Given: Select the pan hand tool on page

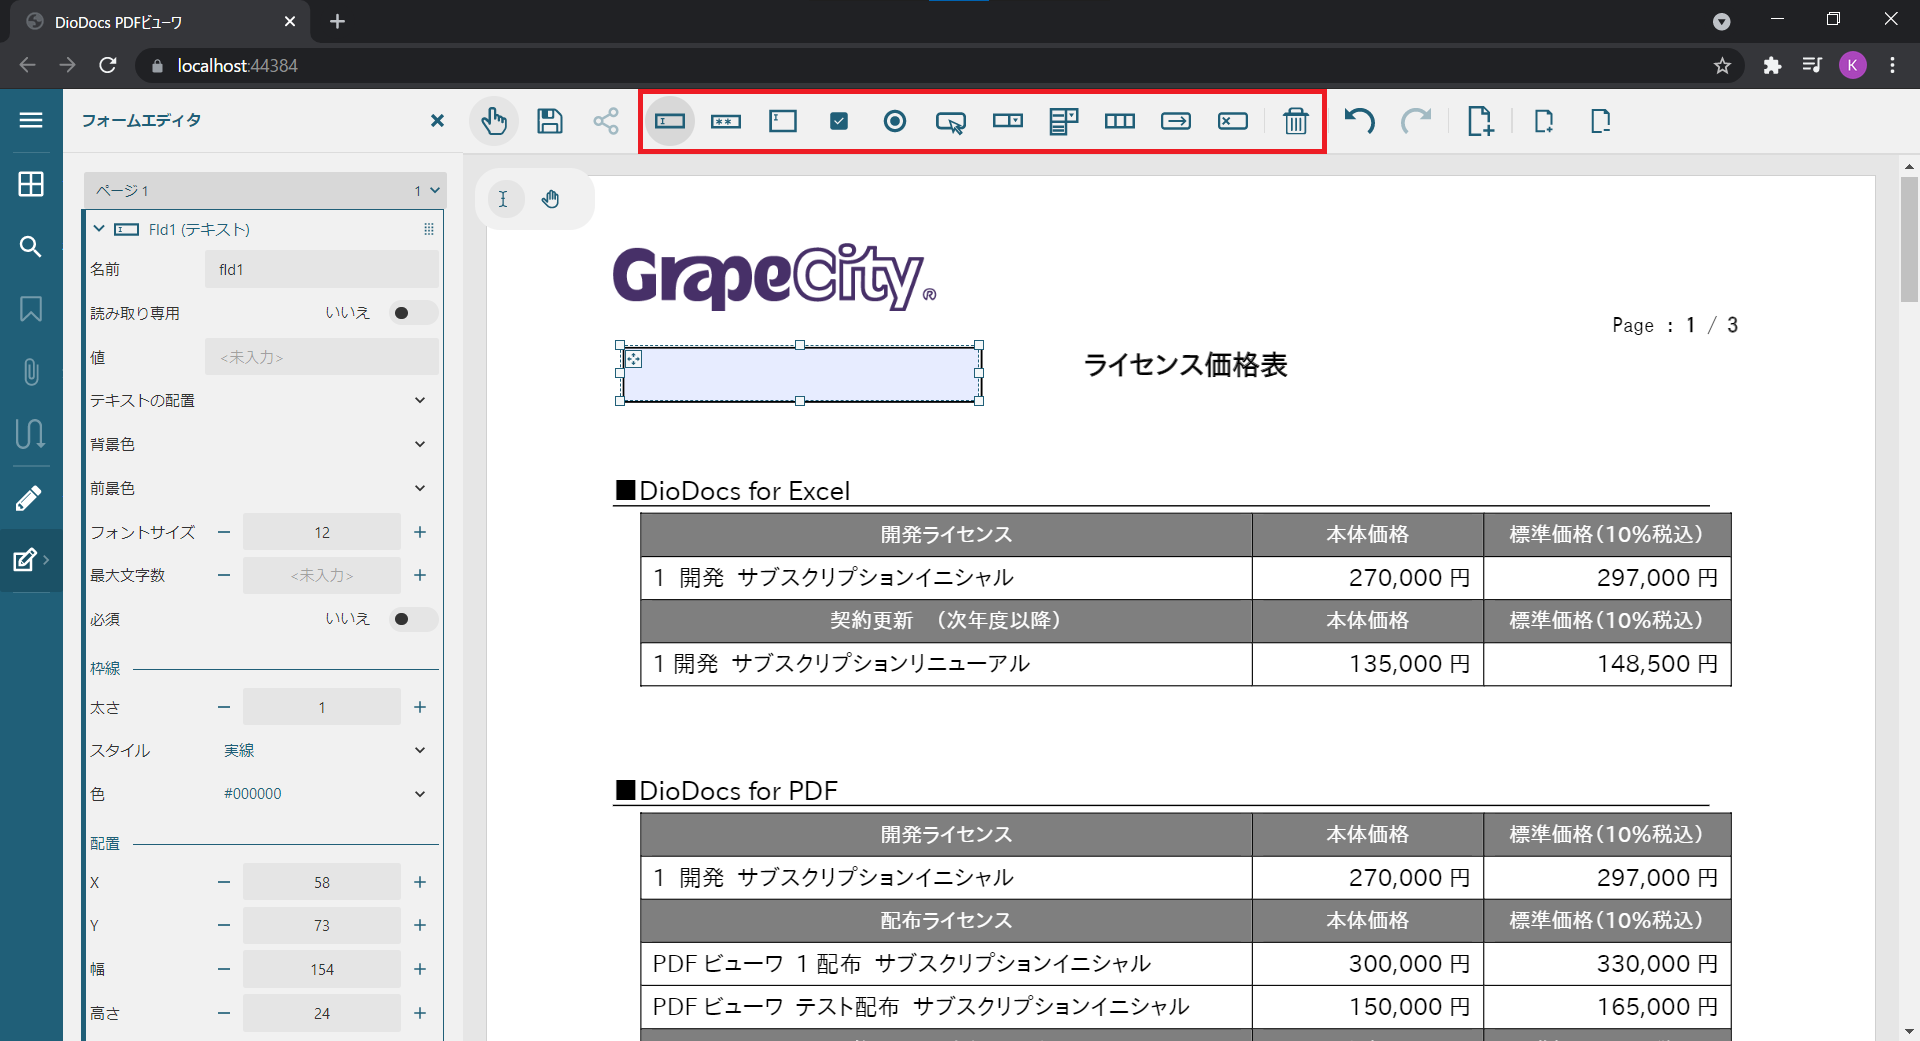Looking at the screenshot, I should (x=551, y=199).
